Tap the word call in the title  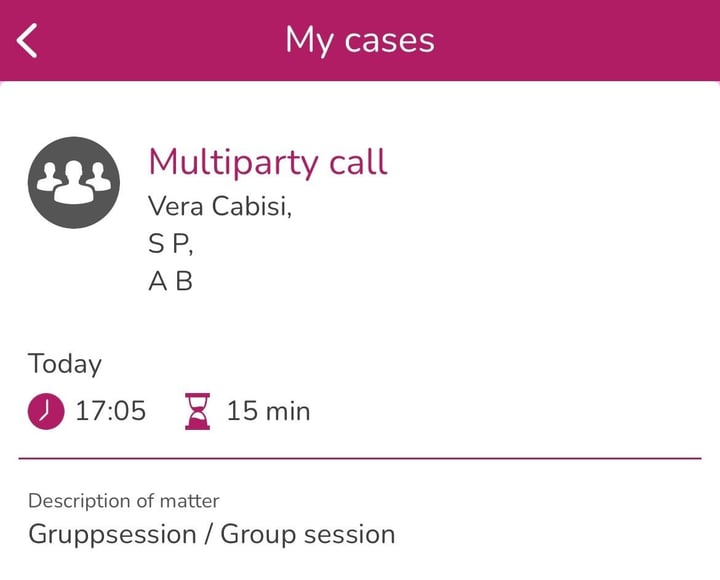pyautogui.click(x=359, y=162)
